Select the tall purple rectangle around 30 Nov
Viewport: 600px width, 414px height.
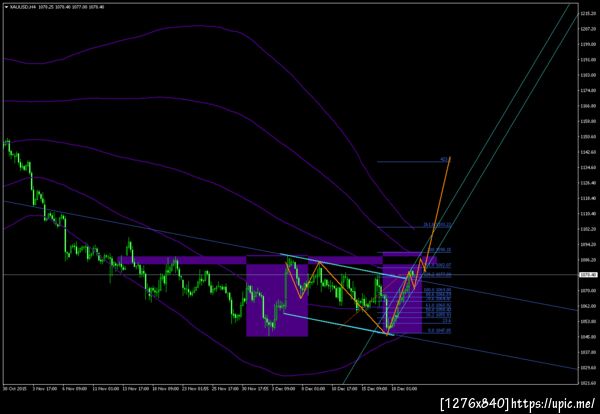tap(277, 295)
